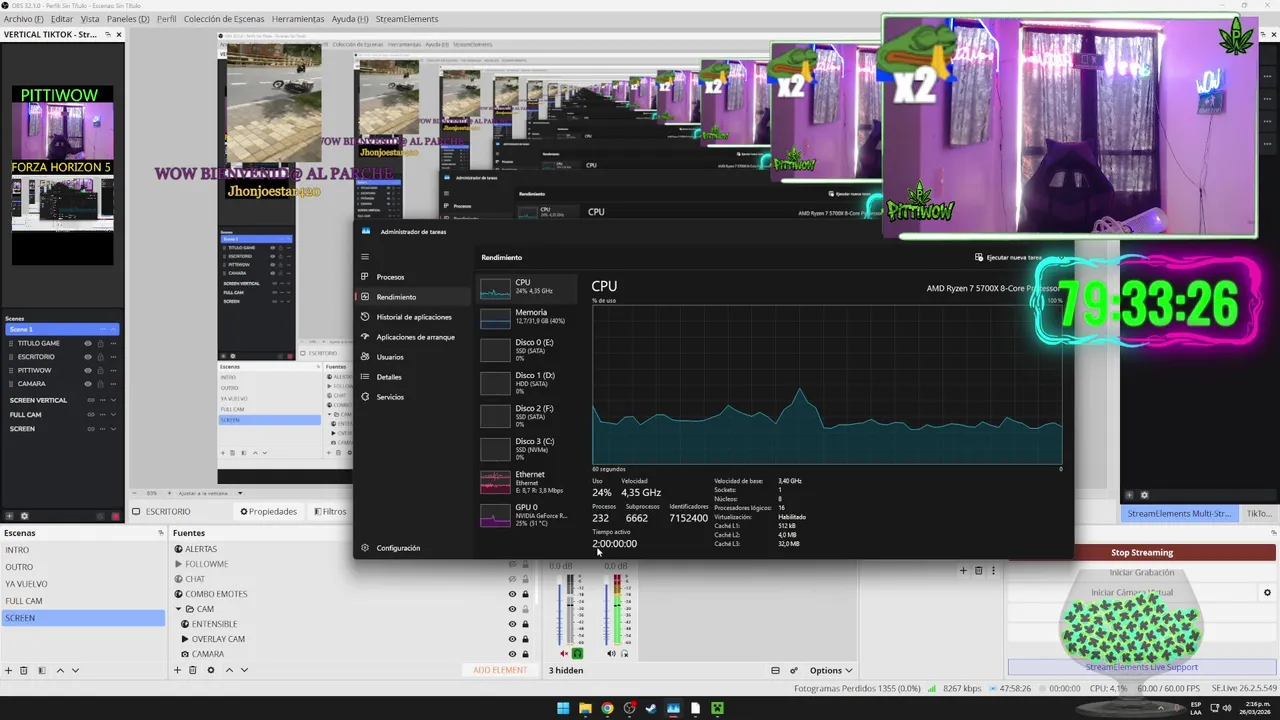Move source down in Fuentes toolbar
The image size is (1280, 720).
244,670
